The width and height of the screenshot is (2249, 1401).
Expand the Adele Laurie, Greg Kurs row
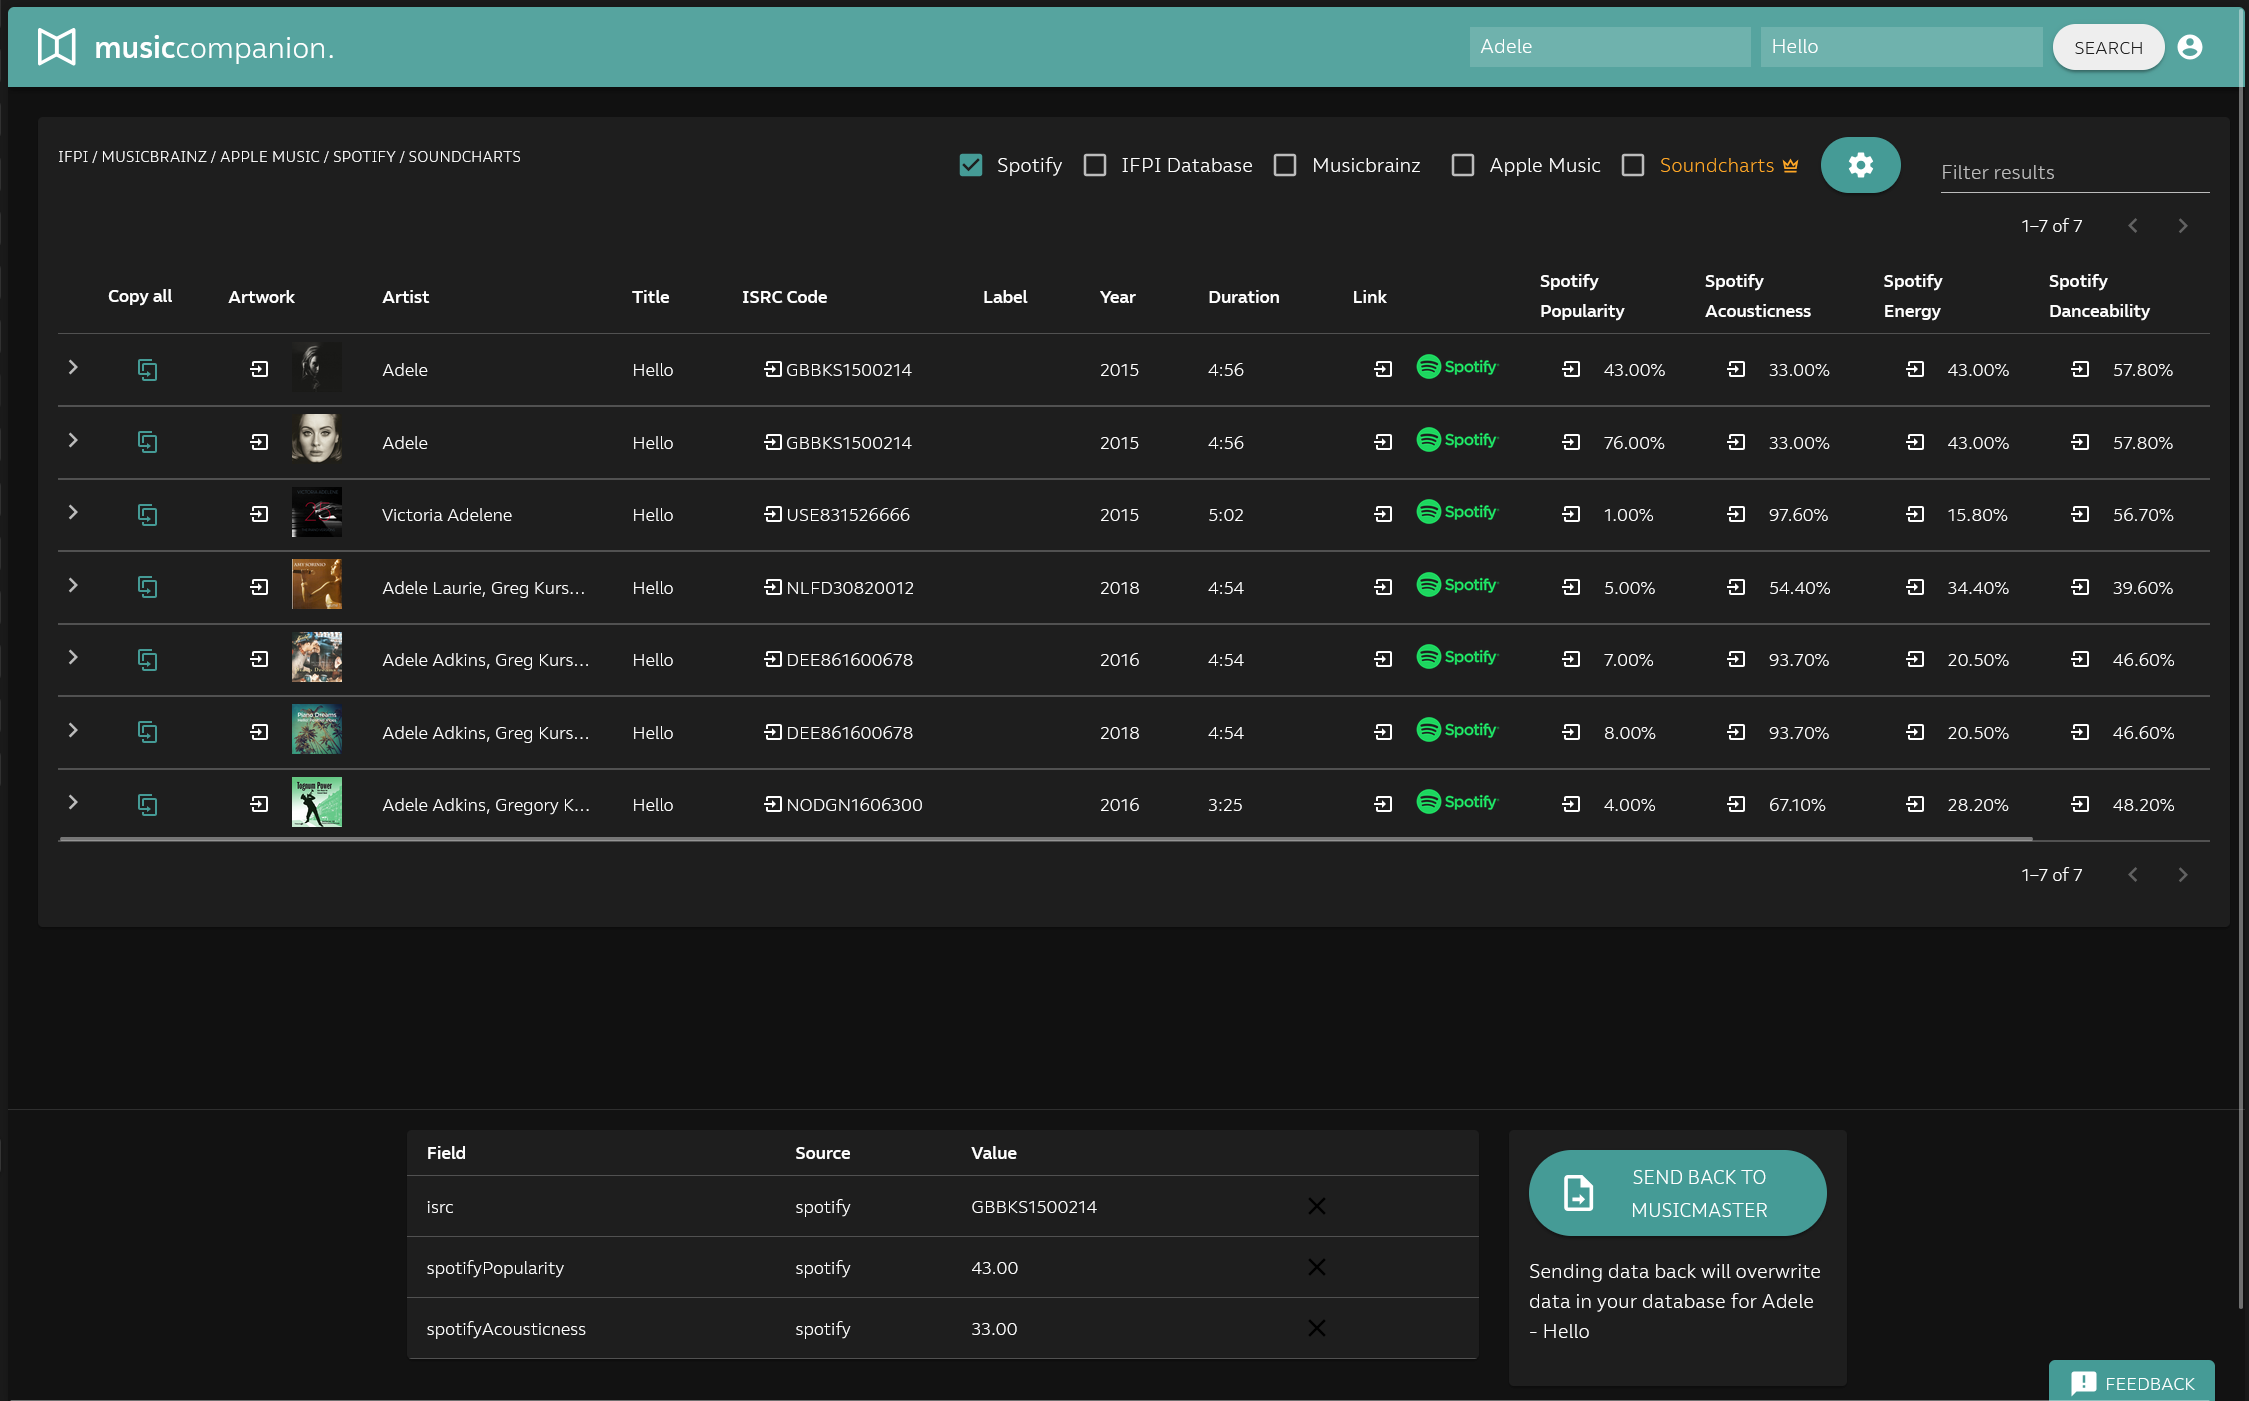click(73, 585)
